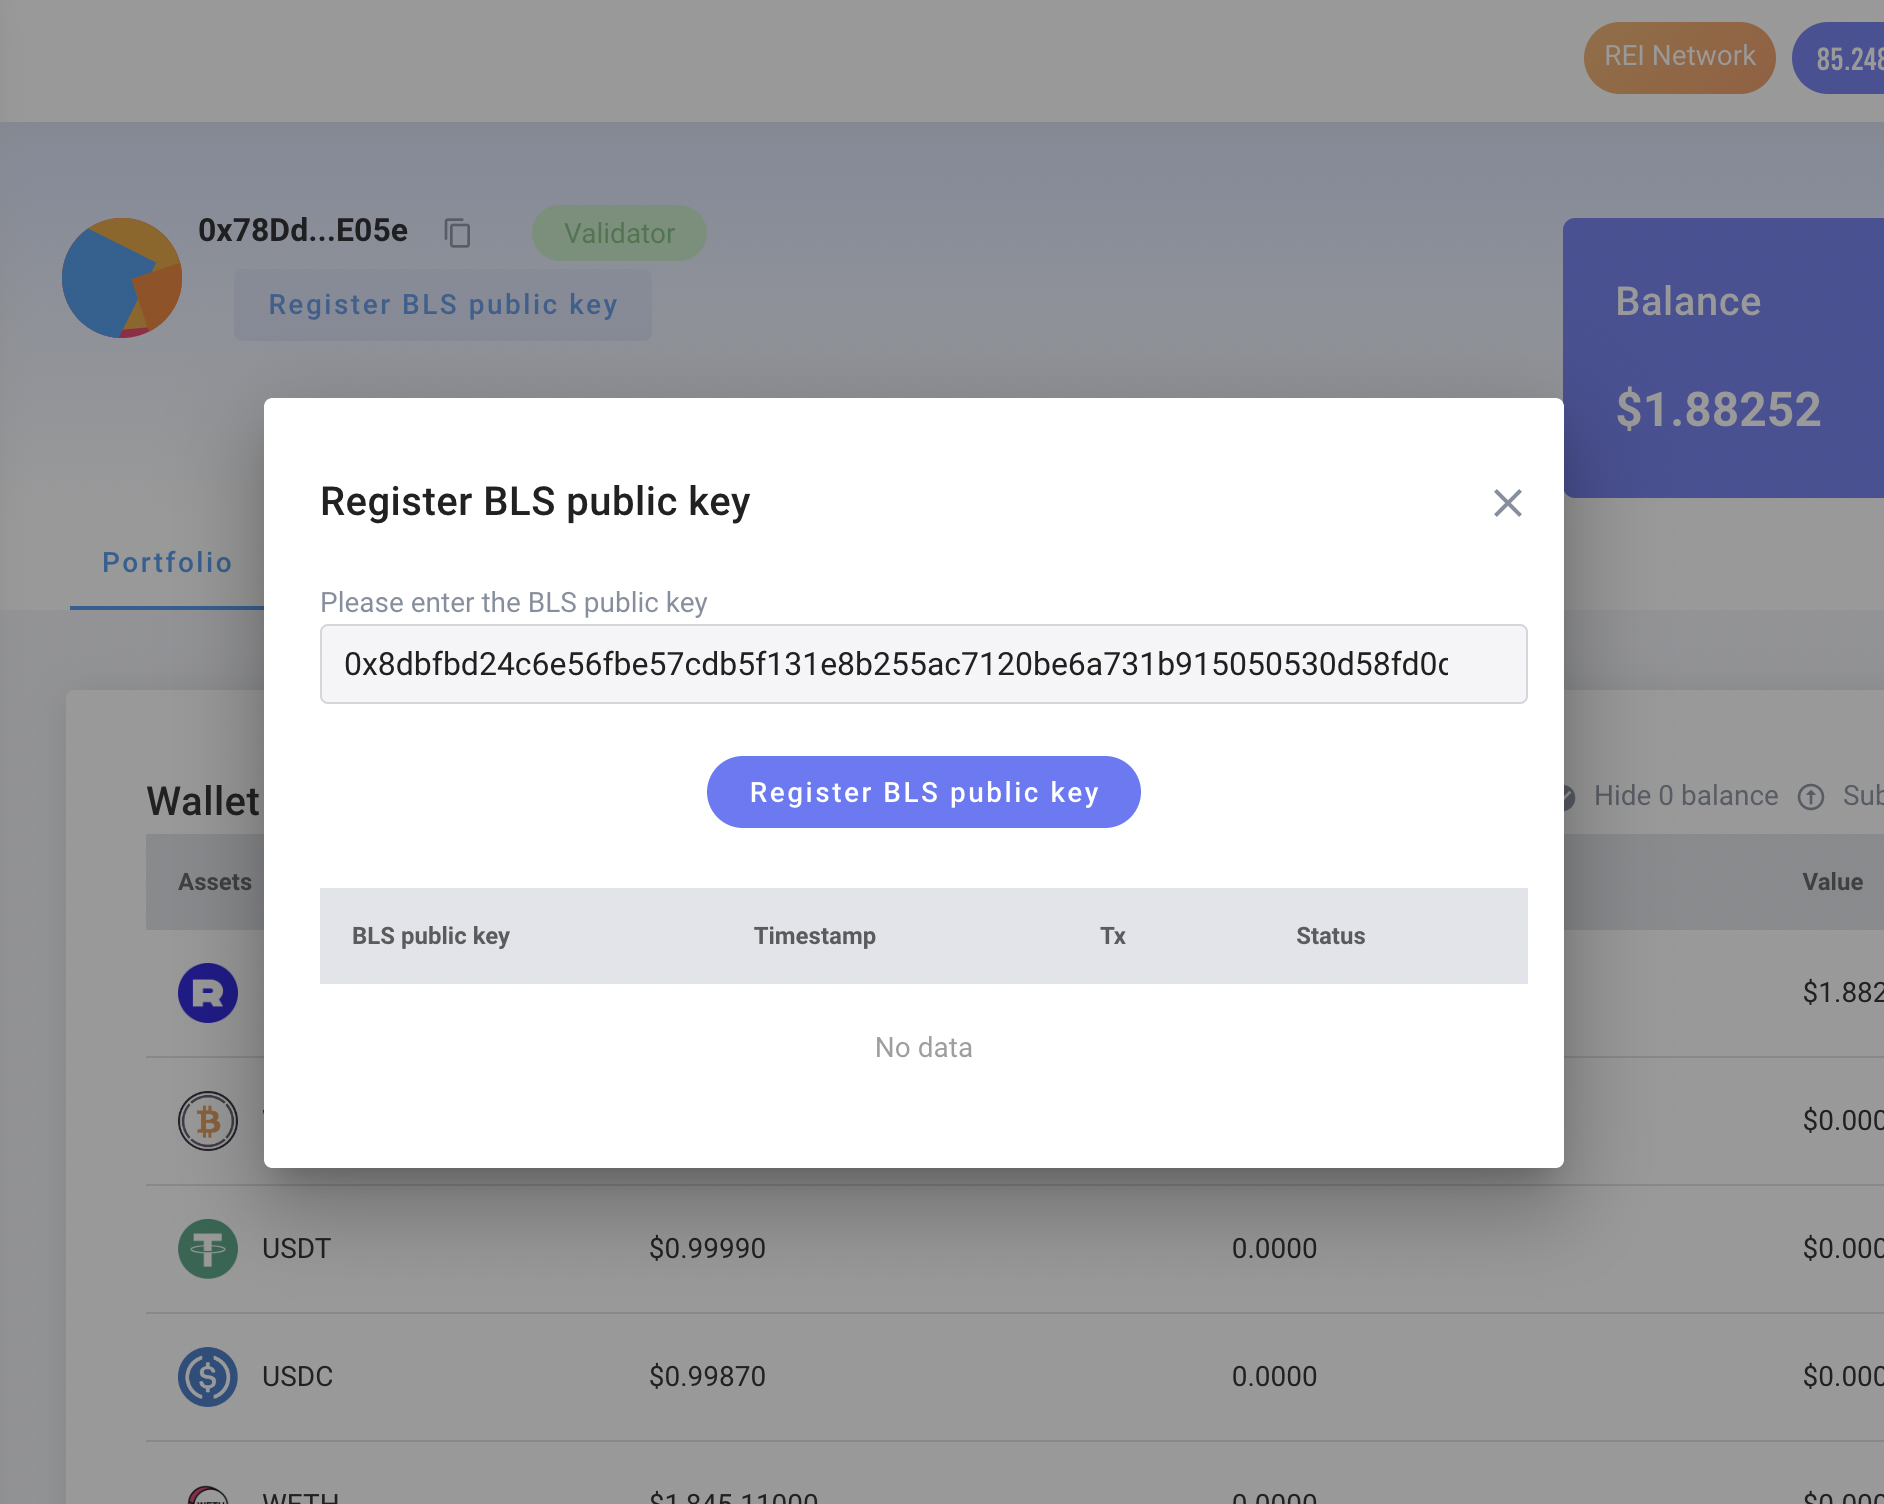Click the wallet avatar pie icon
Viewport: 1884px width, 1504px height.
click(x=122, y=278)
